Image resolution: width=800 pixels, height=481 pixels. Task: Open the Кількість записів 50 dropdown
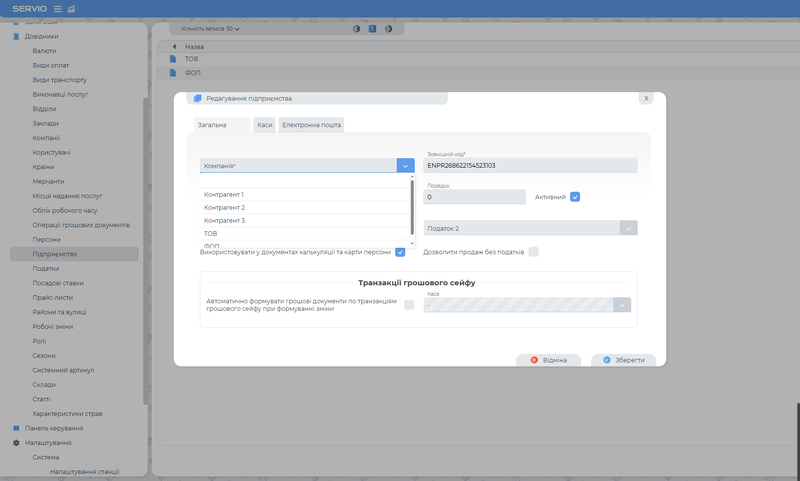pos(208,29)
